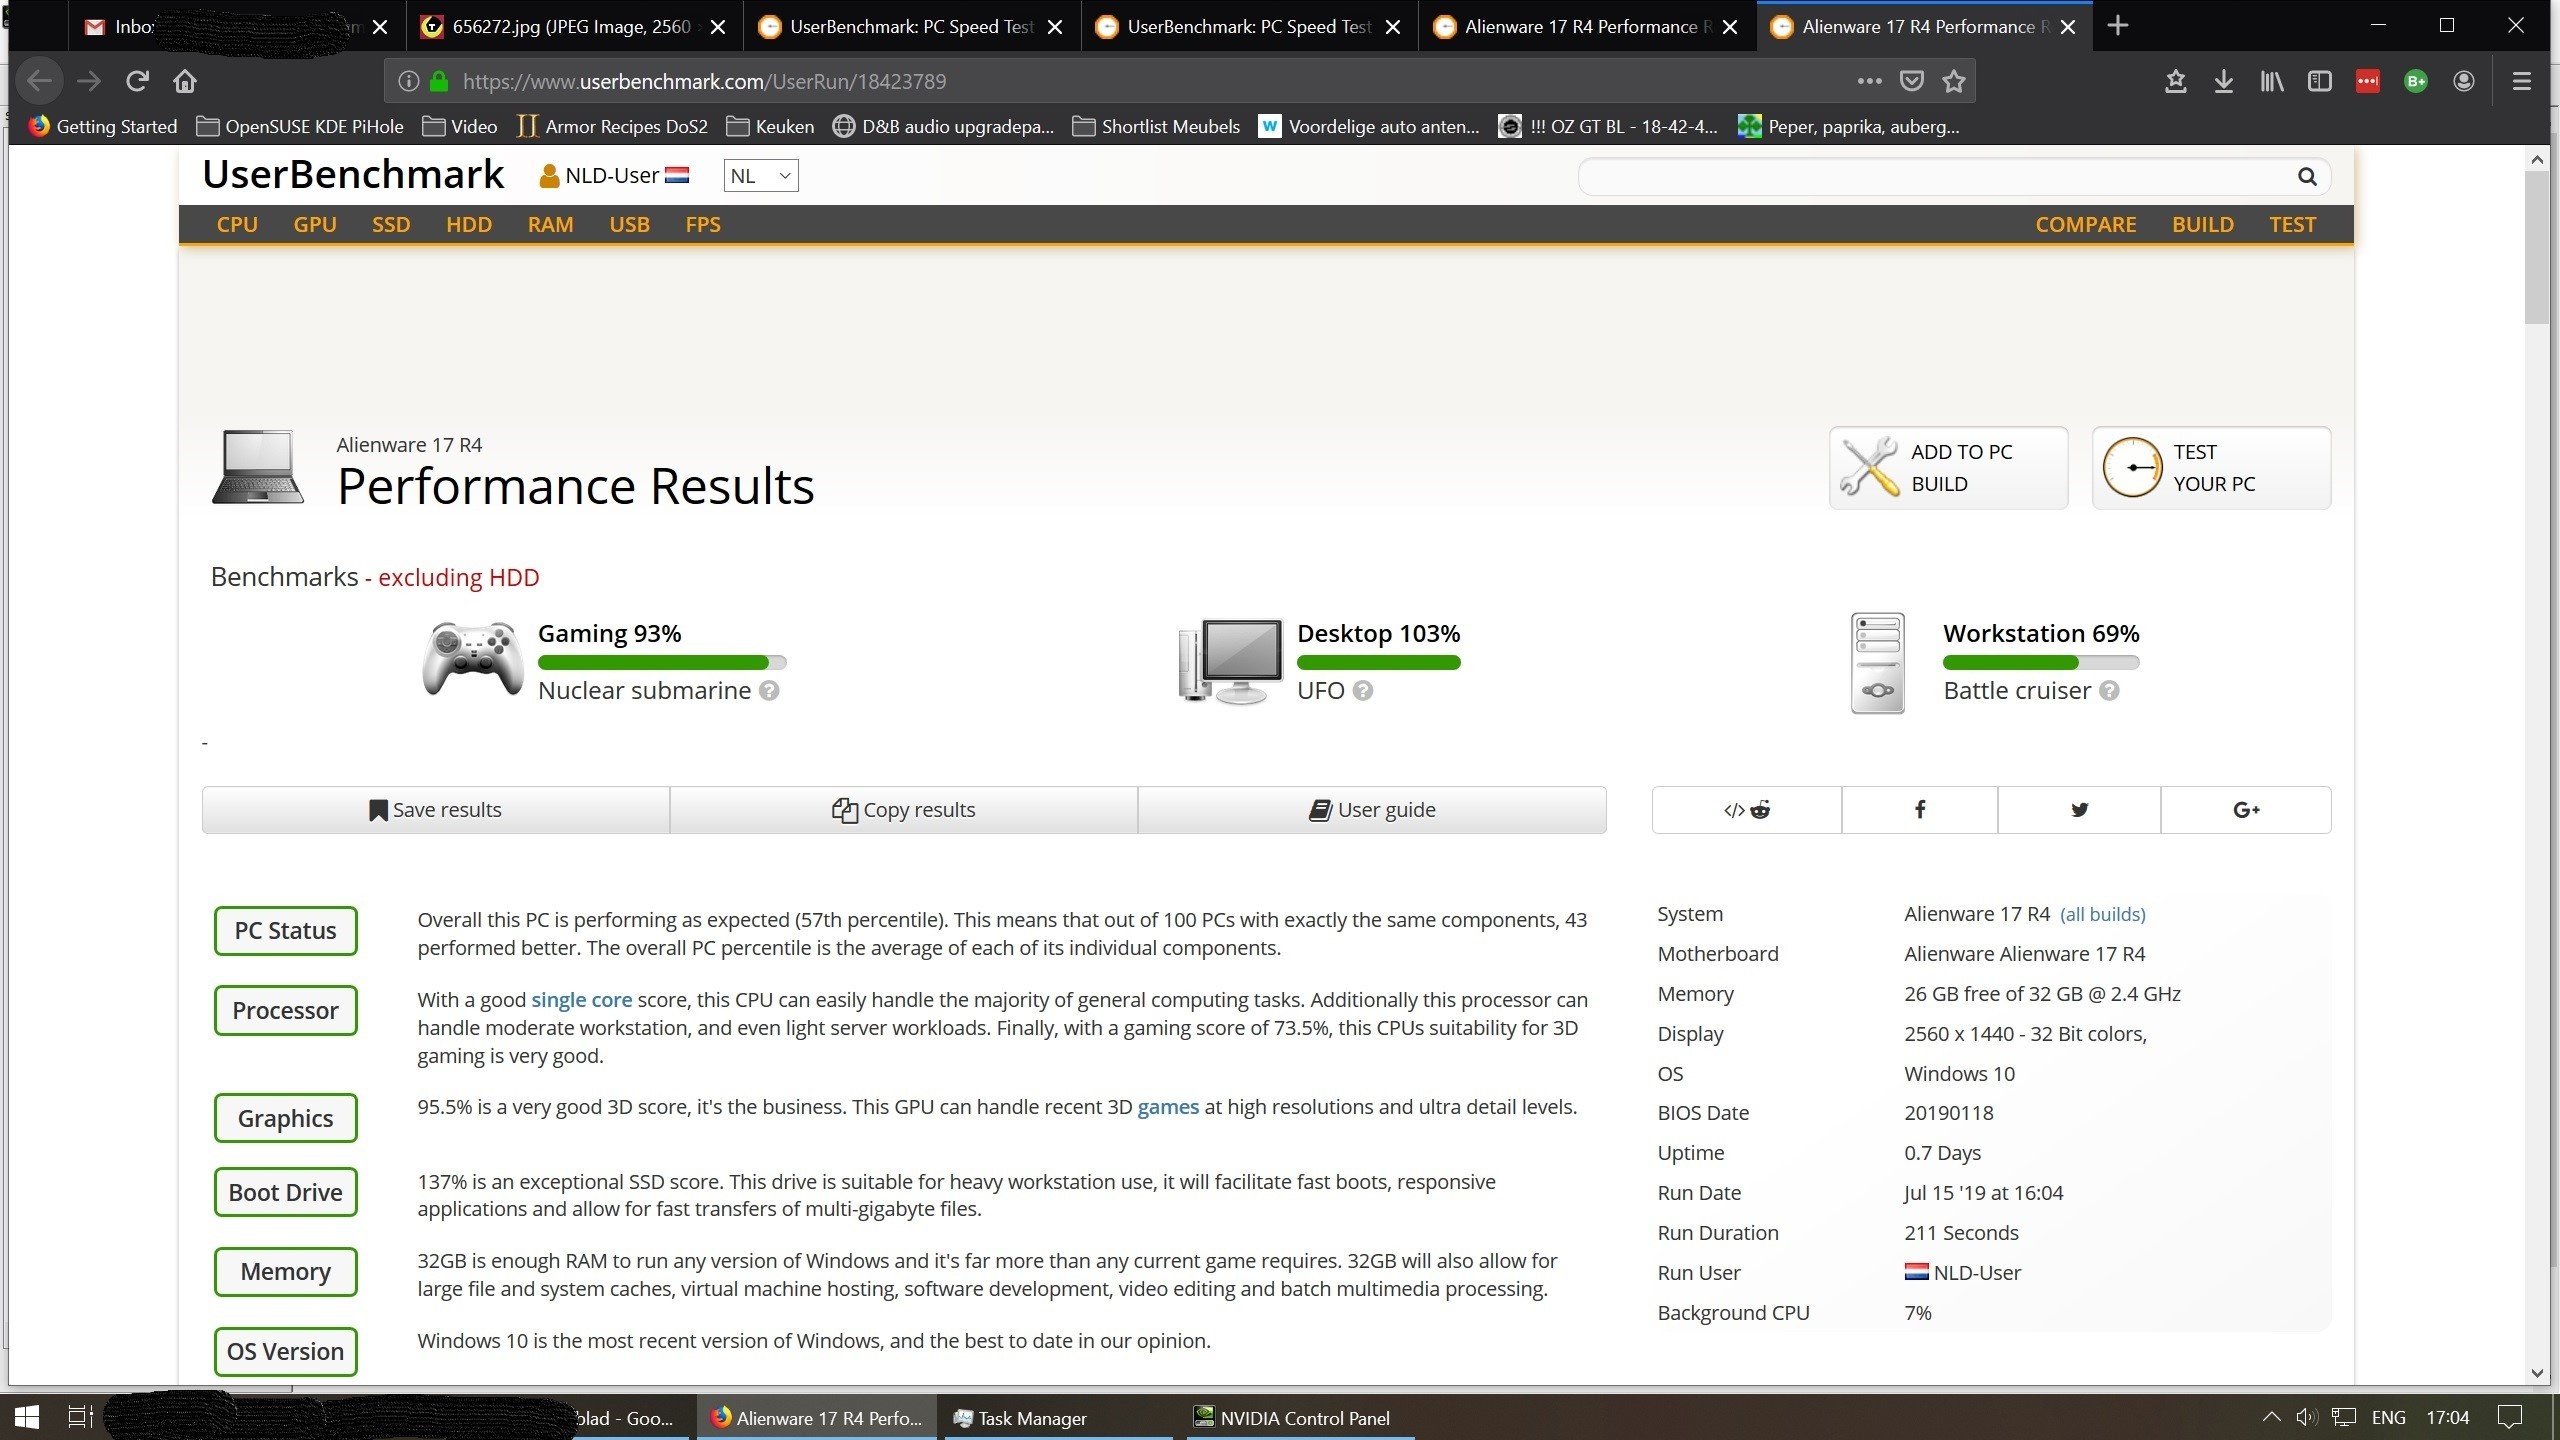Click the Gaming 93% progress bar
2560x1440 pixels.
click(661, 663)
